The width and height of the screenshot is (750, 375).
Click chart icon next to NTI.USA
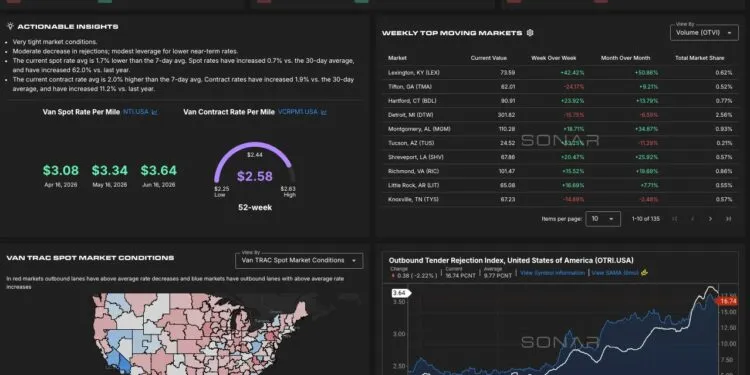pos(154,112)
